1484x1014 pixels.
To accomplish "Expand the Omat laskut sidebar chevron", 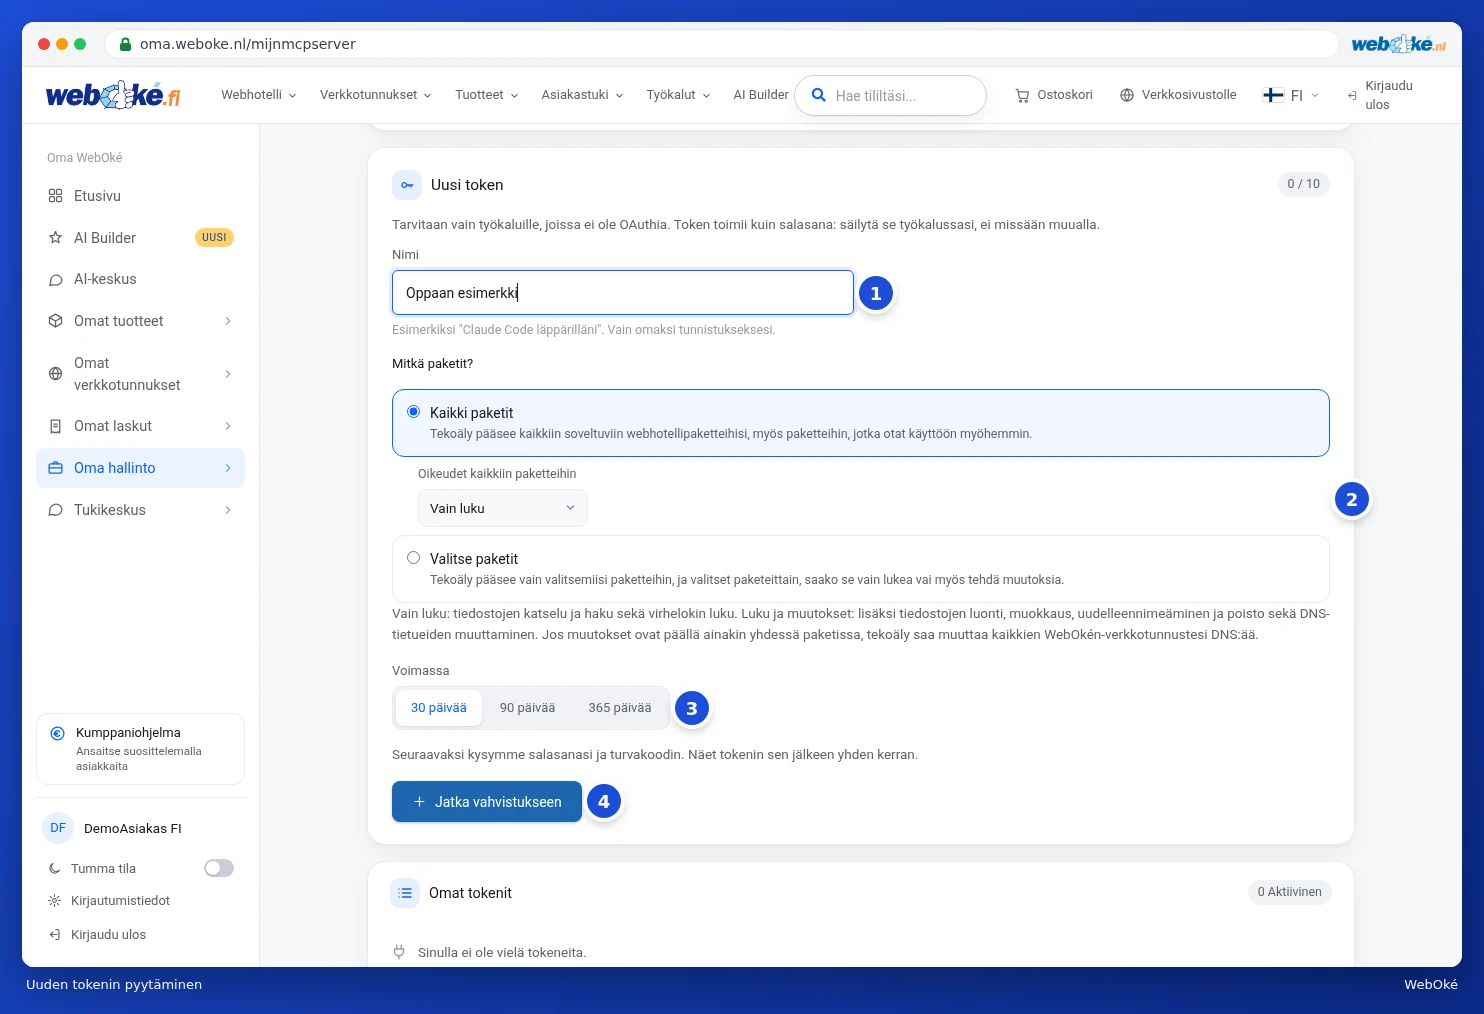I will (228, 426).
